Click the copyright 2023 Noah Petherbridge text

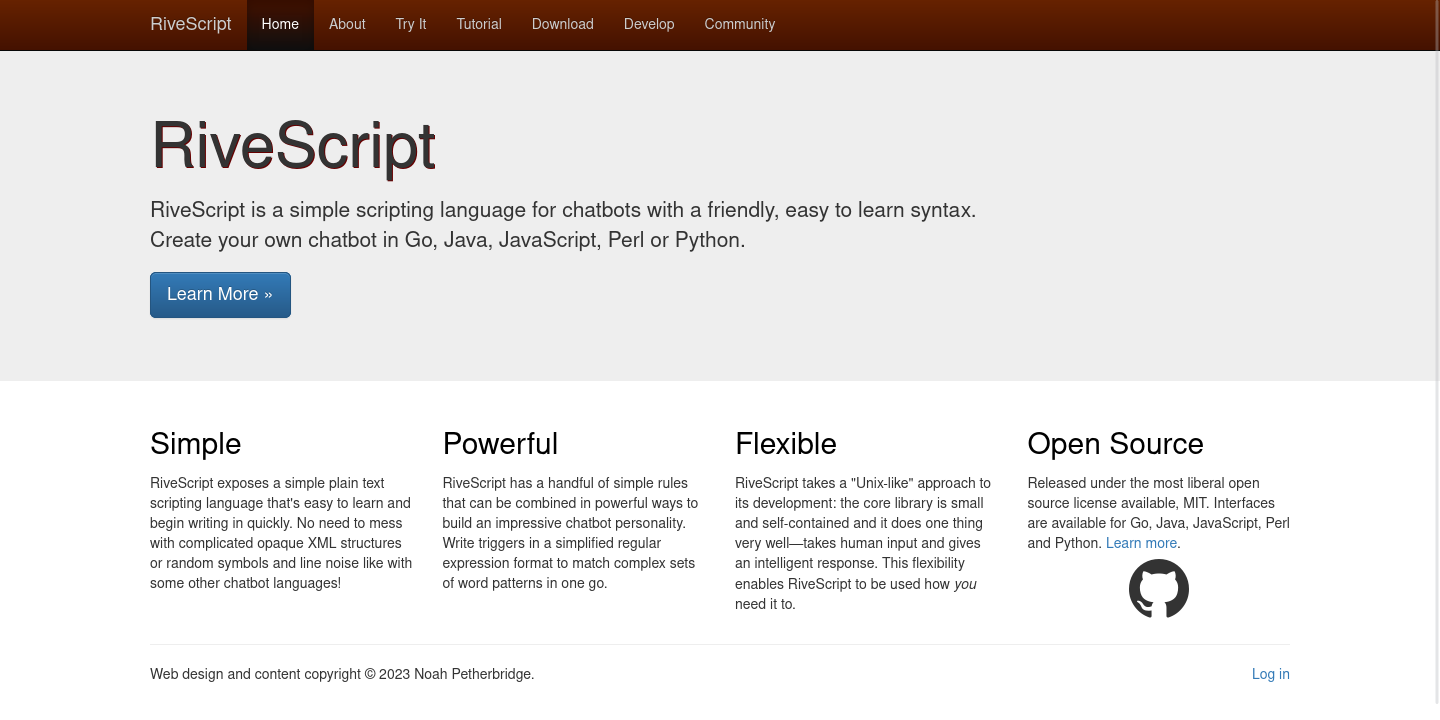(342, 674)
